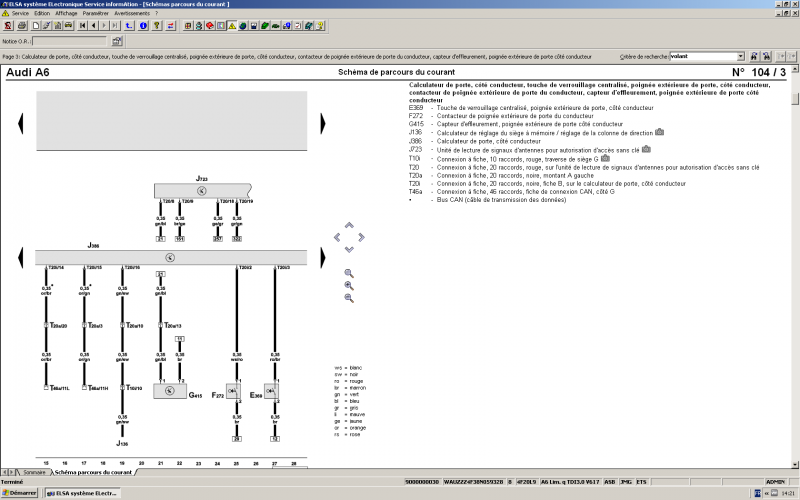This screenshot has width=800, height=500.
Task: Click the Démarrer start button
Action: (x=19, y=493)
